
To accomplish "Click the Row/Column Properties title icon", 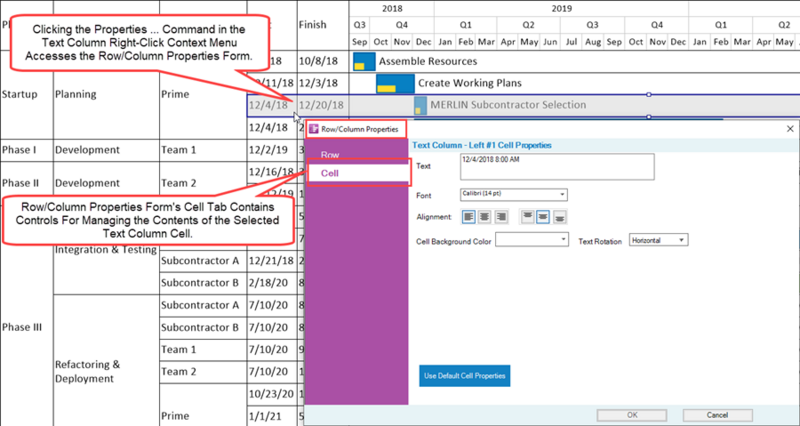I will [314, 129].
